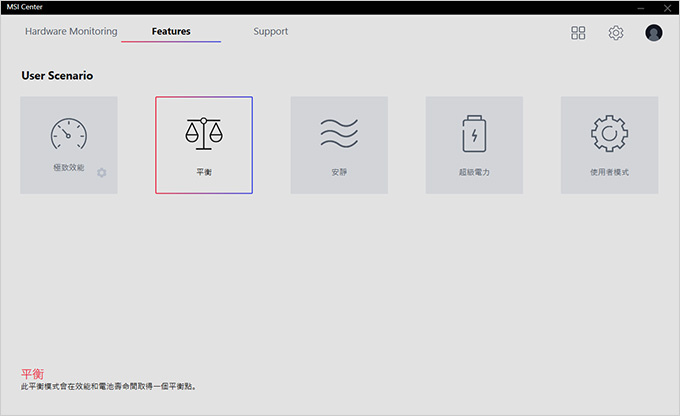Select the Balanced scales scenario
Viewport: 680px width, 416px height.
point(204,145)
